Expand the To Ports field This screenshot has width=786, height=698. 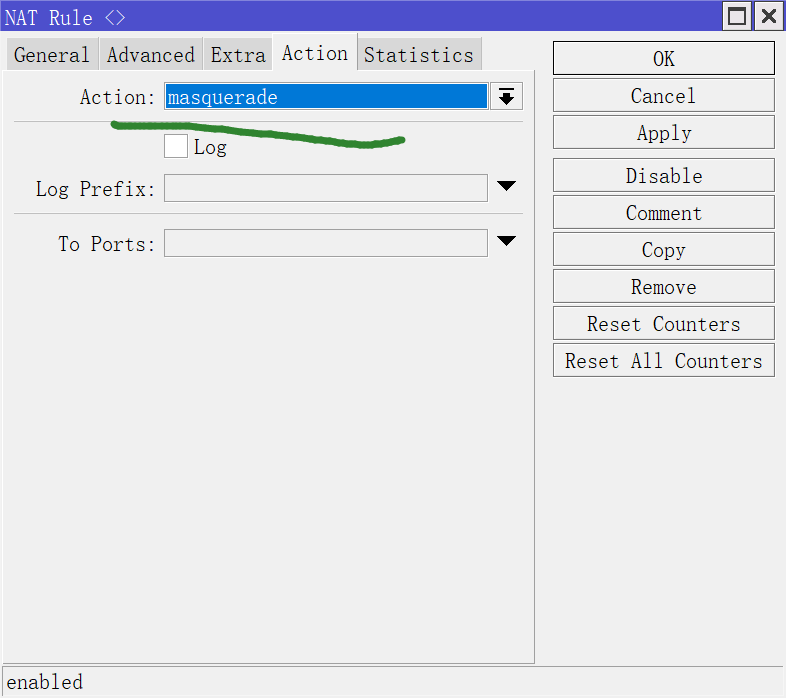[x=506, y=242]
